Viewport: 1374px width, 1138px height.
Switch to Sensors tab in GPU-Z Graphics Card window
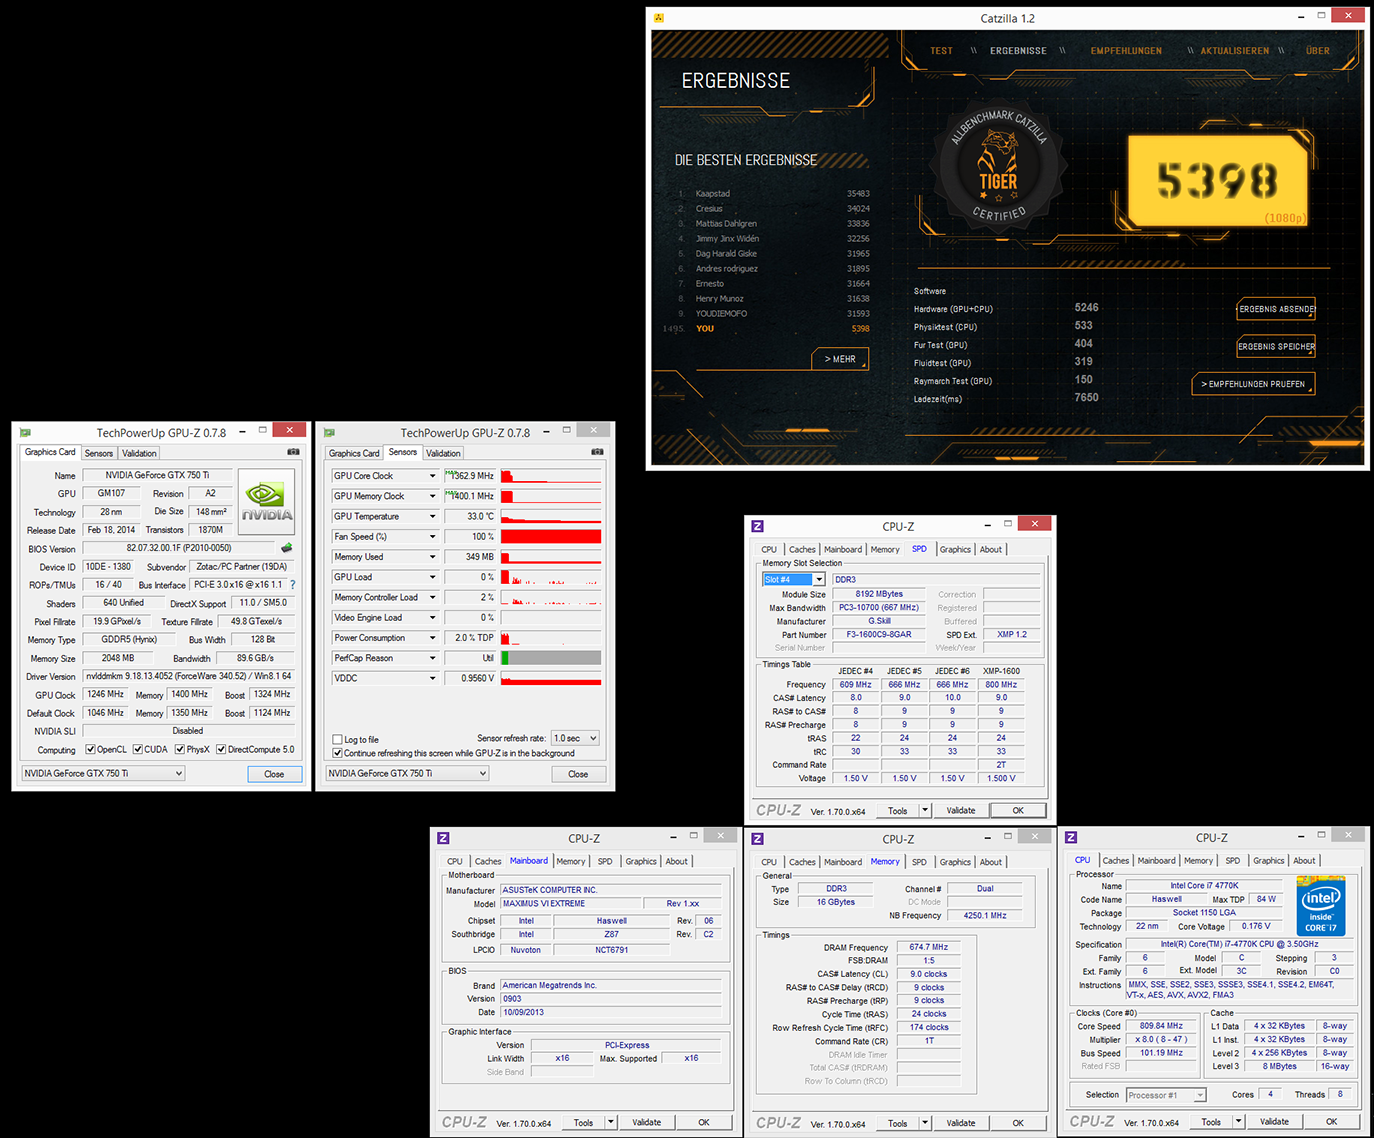click(99, 453)
